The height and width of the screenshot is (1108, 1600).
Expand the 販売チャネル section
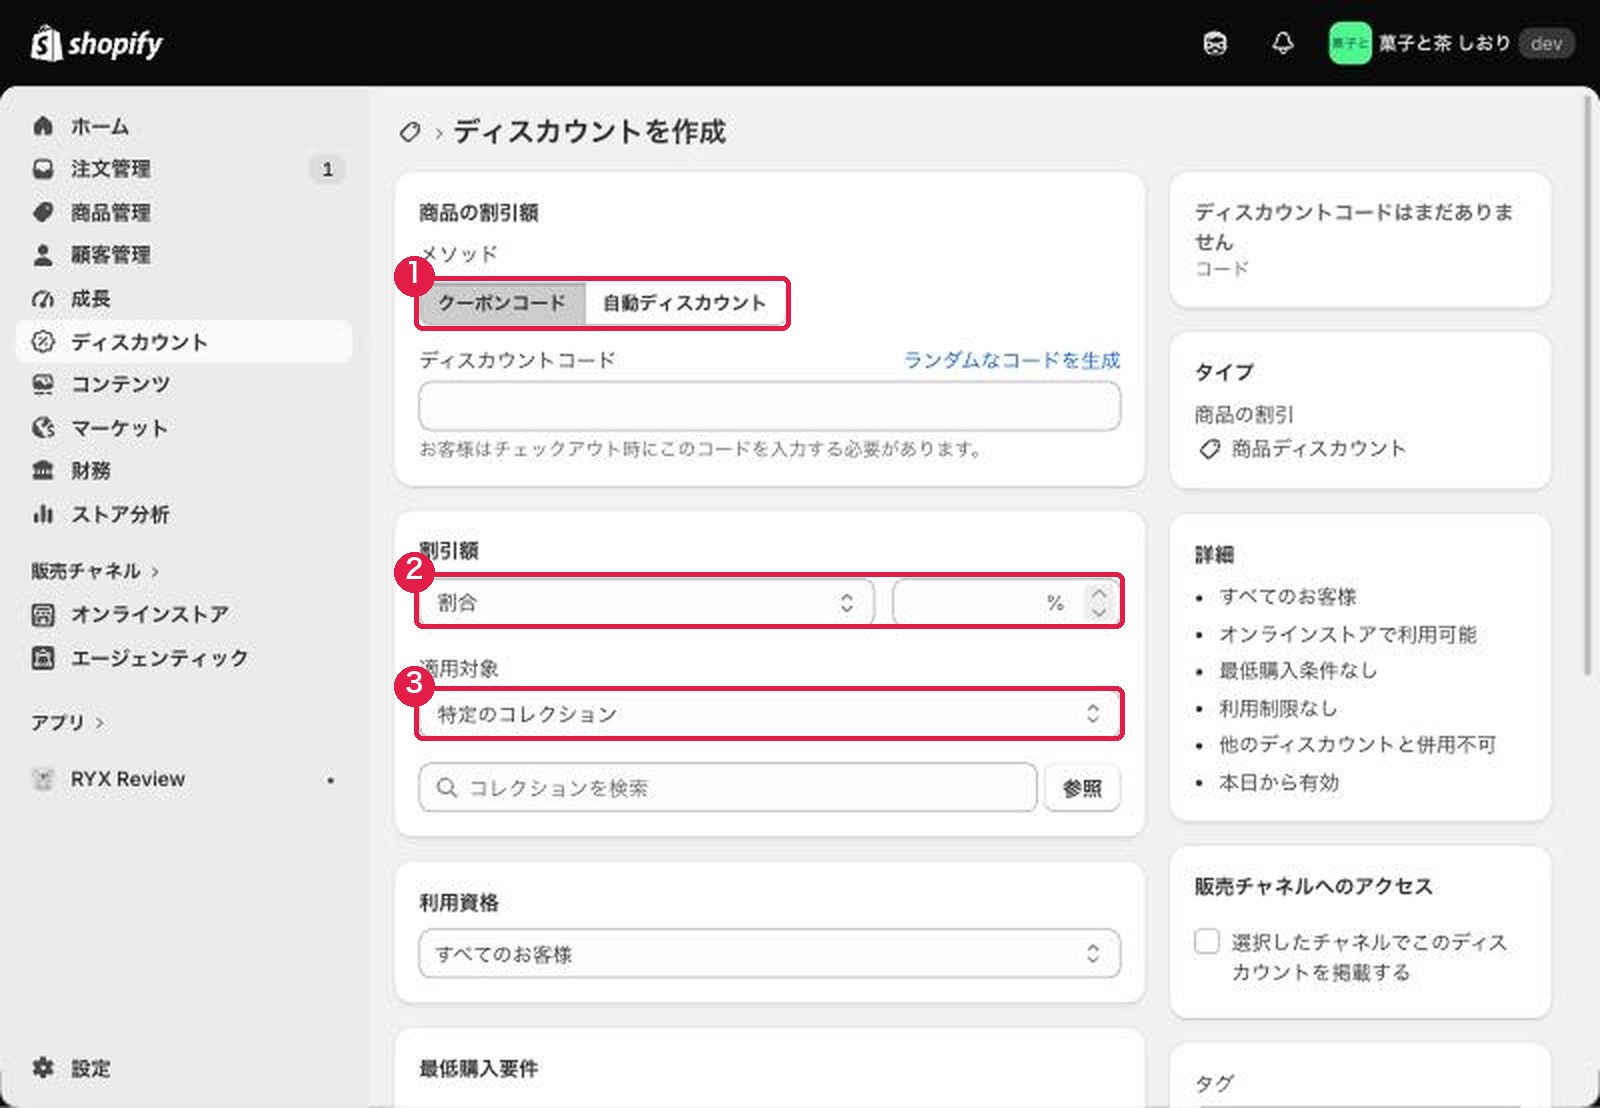coord(95,571)
